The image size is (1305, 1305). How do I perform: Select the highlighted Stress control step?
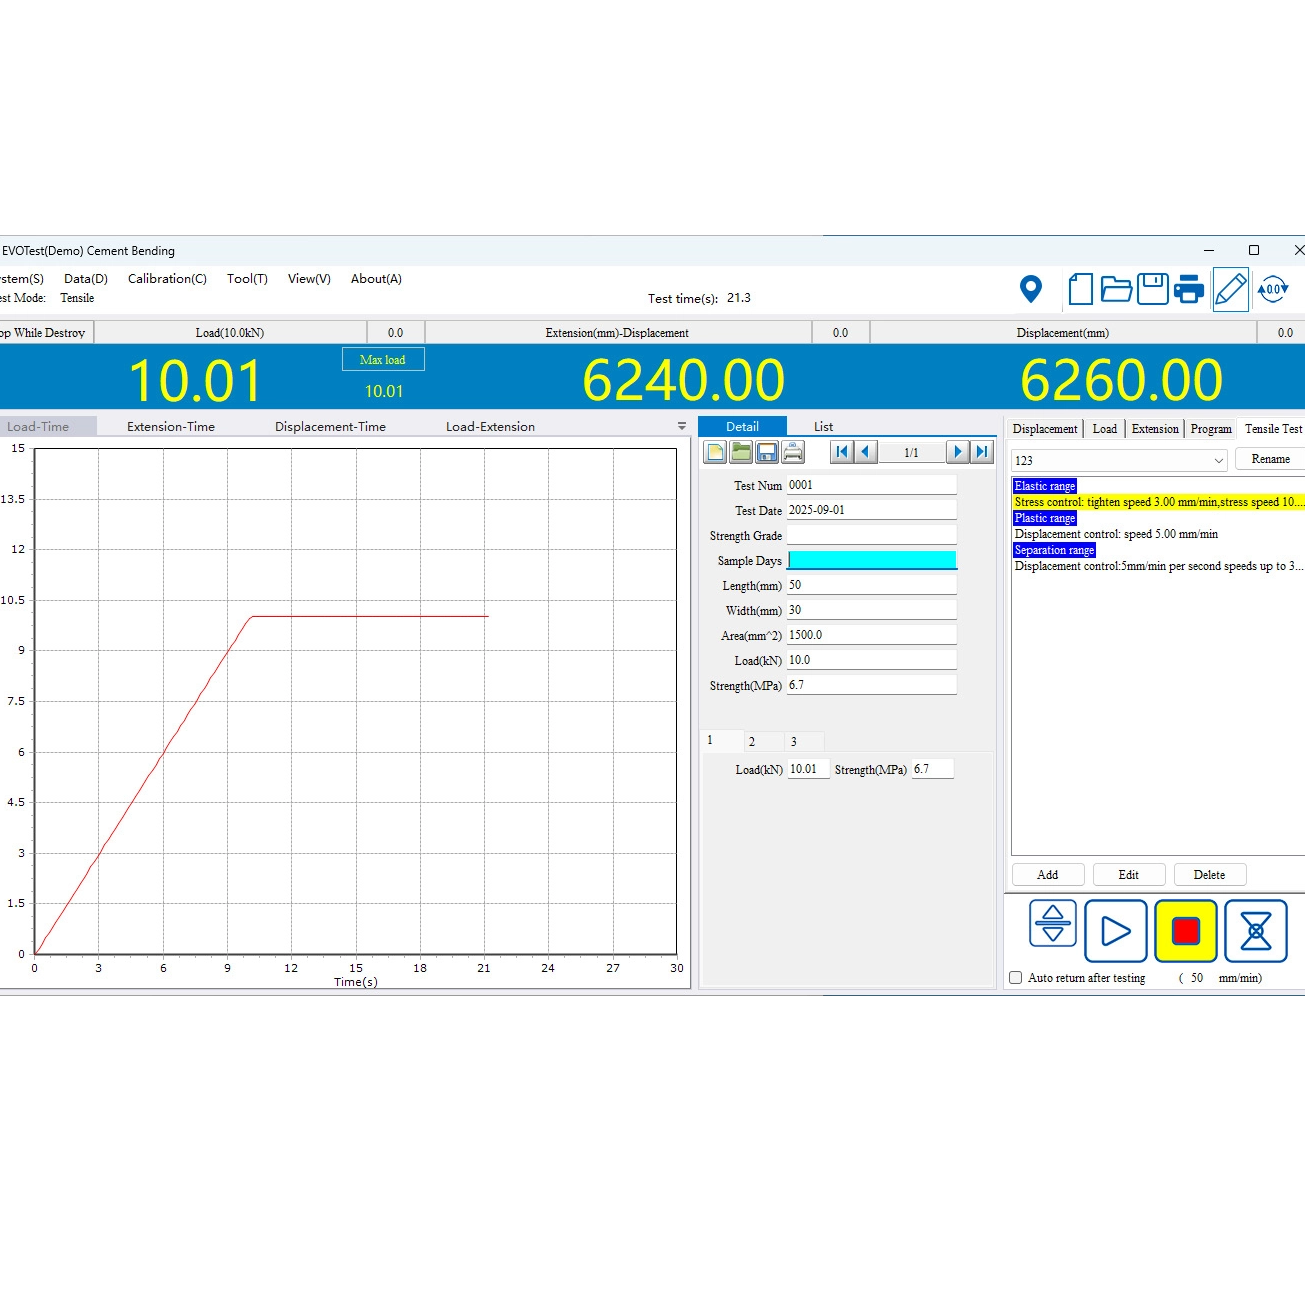click(1158, 502)
